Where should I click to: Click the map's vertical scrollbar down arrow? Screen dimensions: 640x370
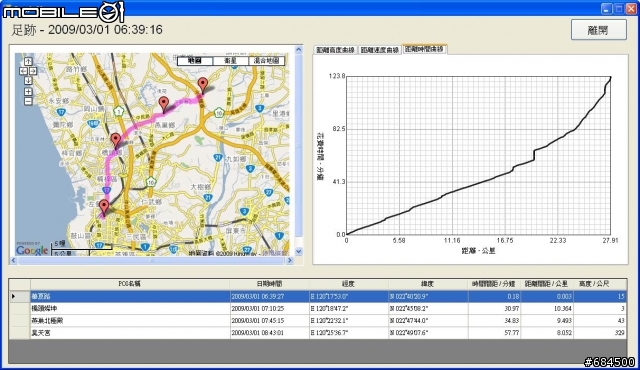[298, 251]
